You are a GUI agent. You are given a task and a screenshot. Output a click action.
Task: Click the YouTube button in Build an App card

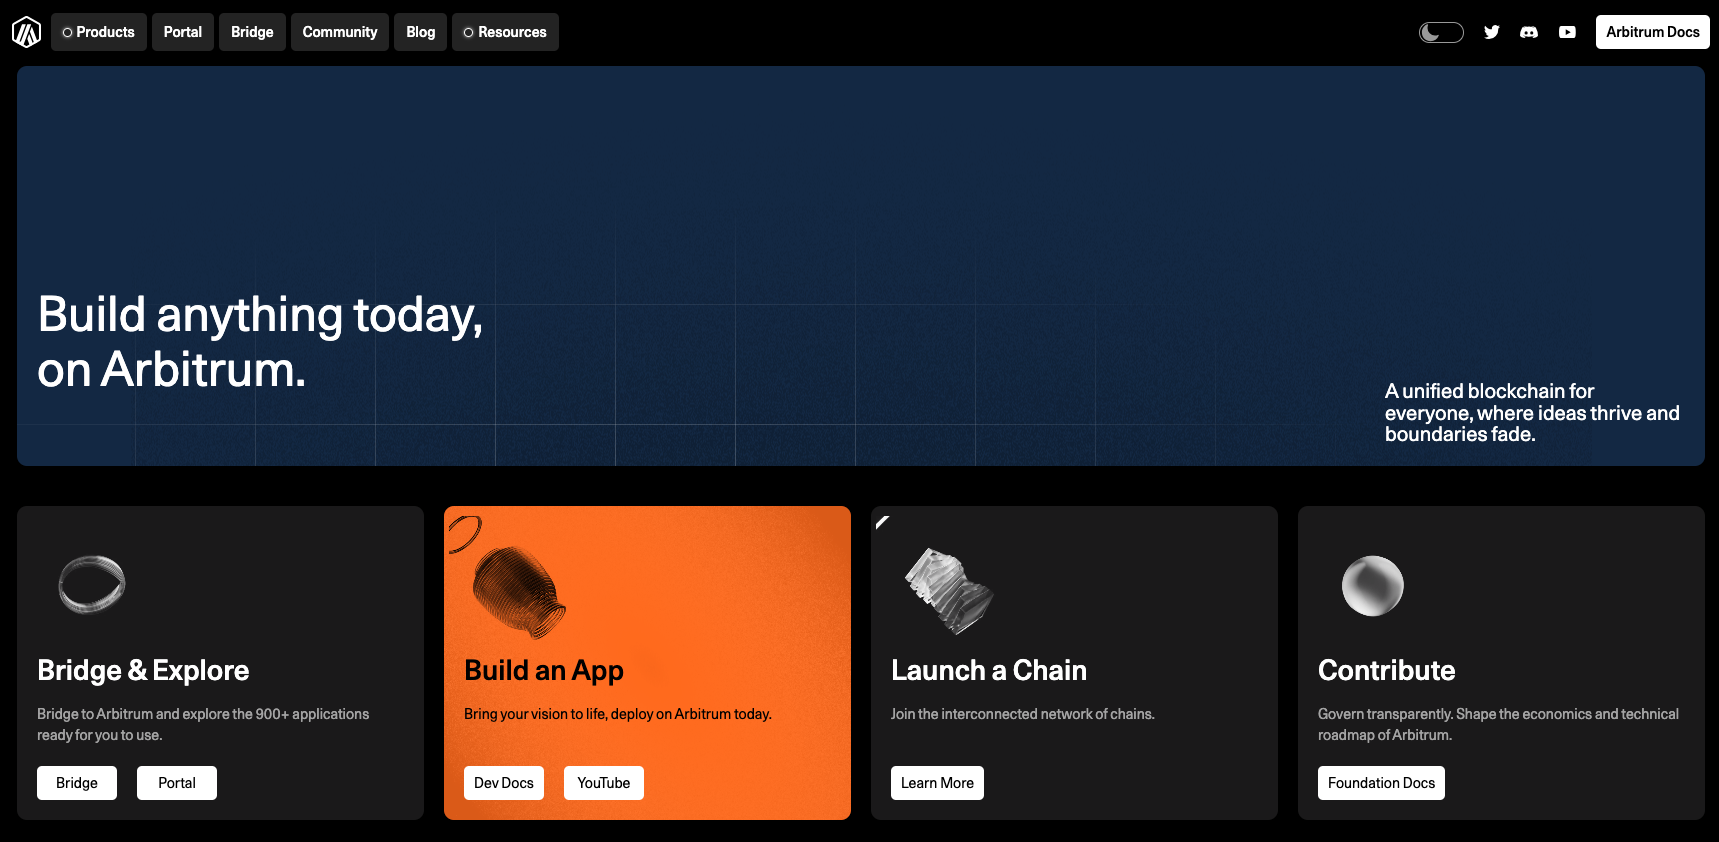604,783
